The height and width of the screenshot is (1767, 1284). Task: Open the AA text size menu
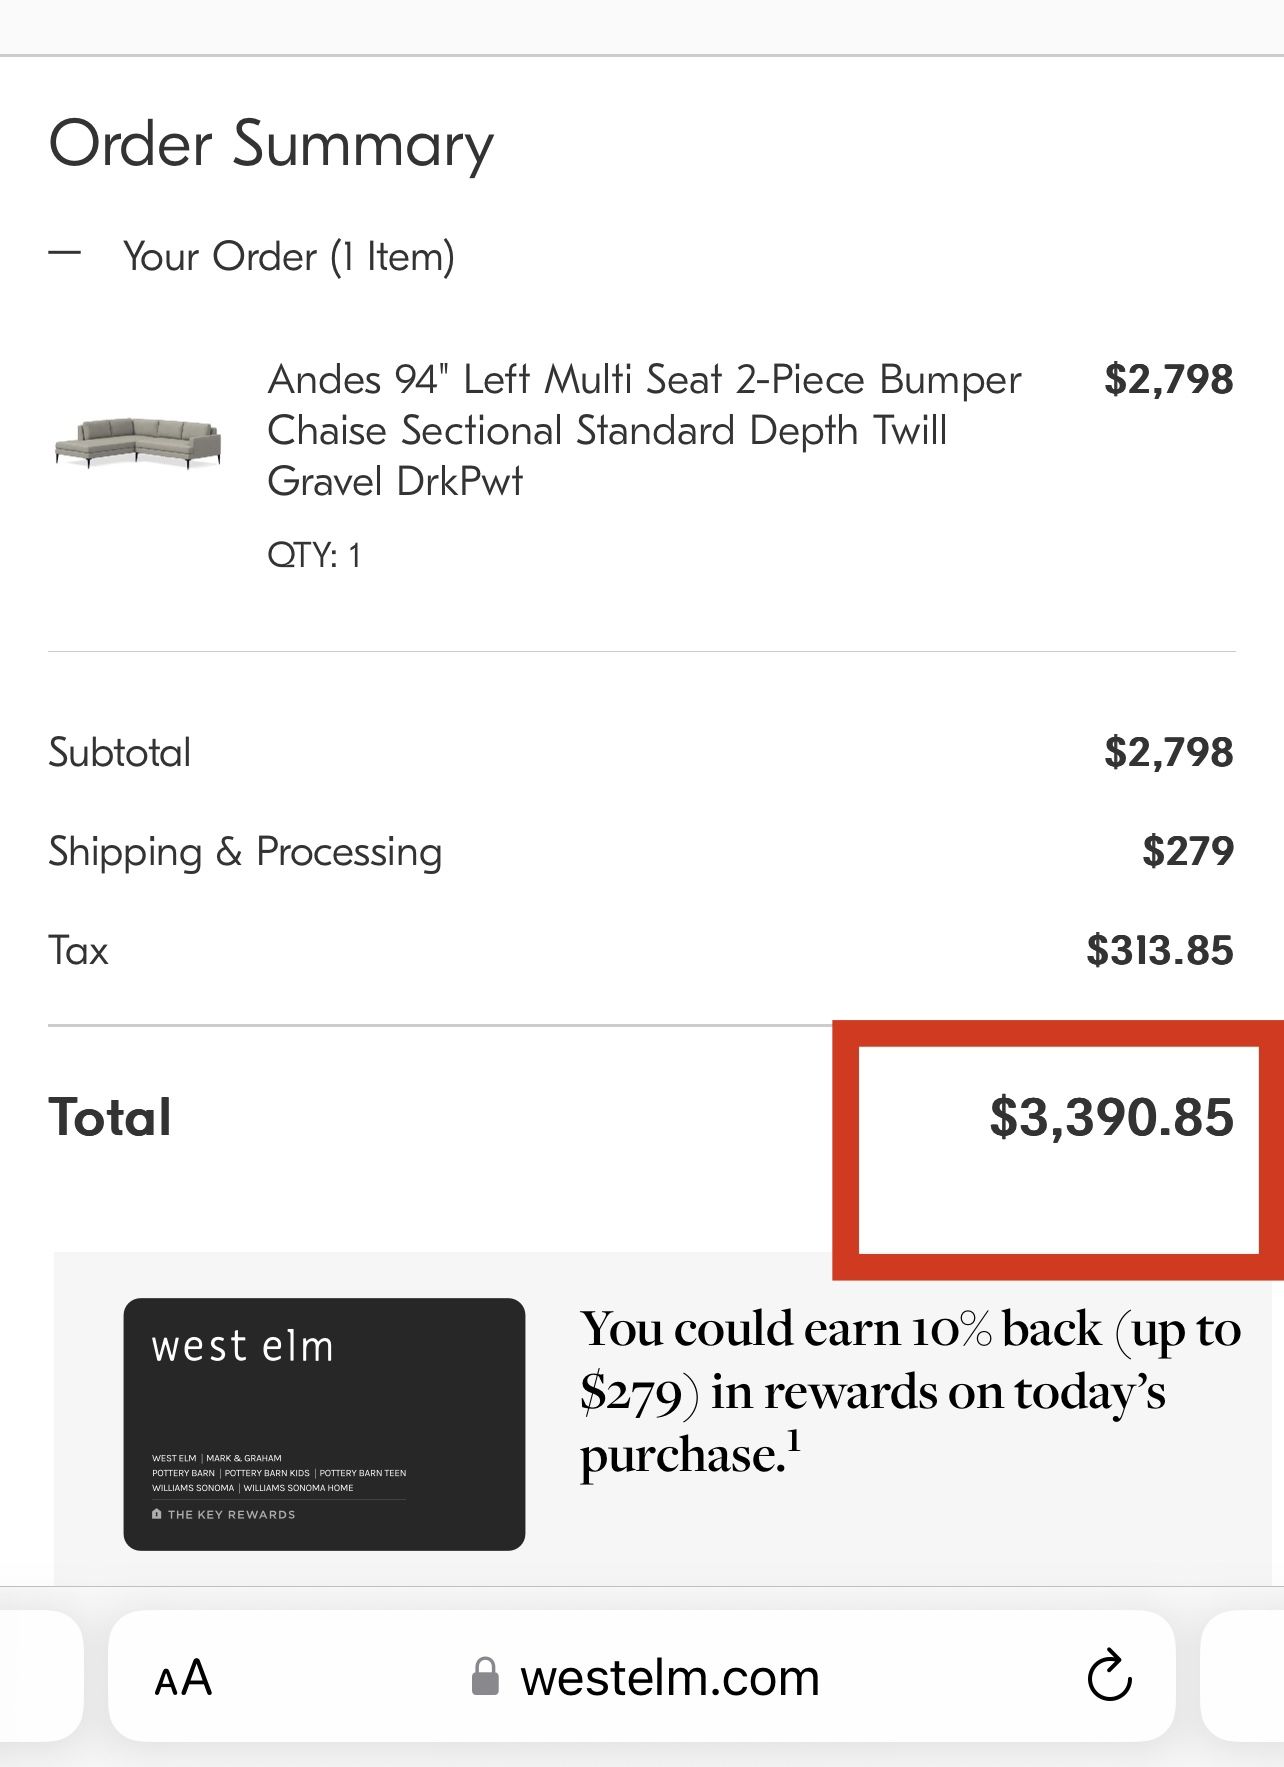pos(183,1677)
